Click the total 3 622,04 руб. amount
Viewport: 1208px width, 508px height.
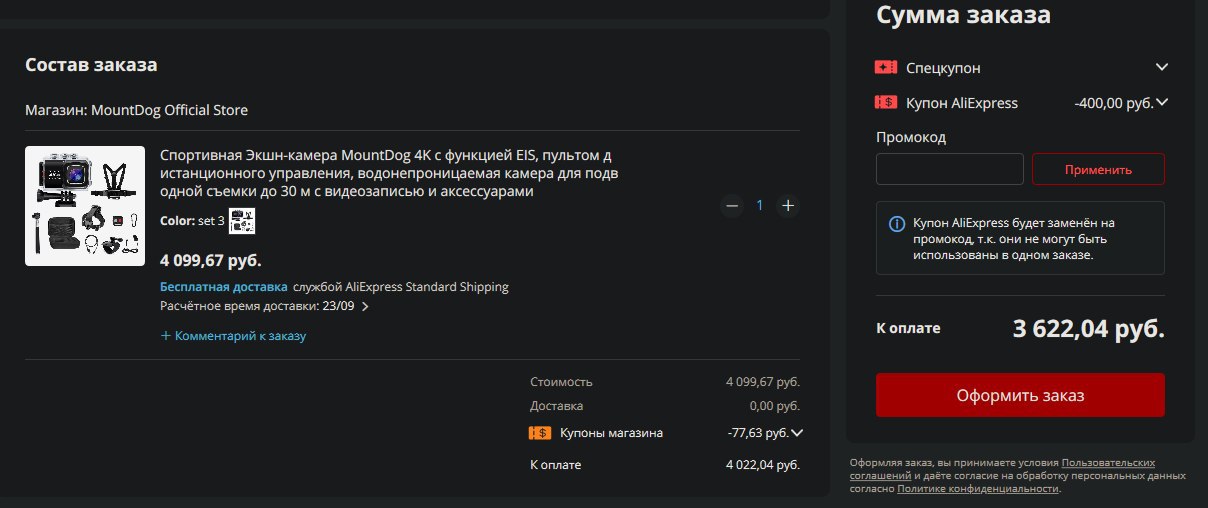tap(1089, 328)
